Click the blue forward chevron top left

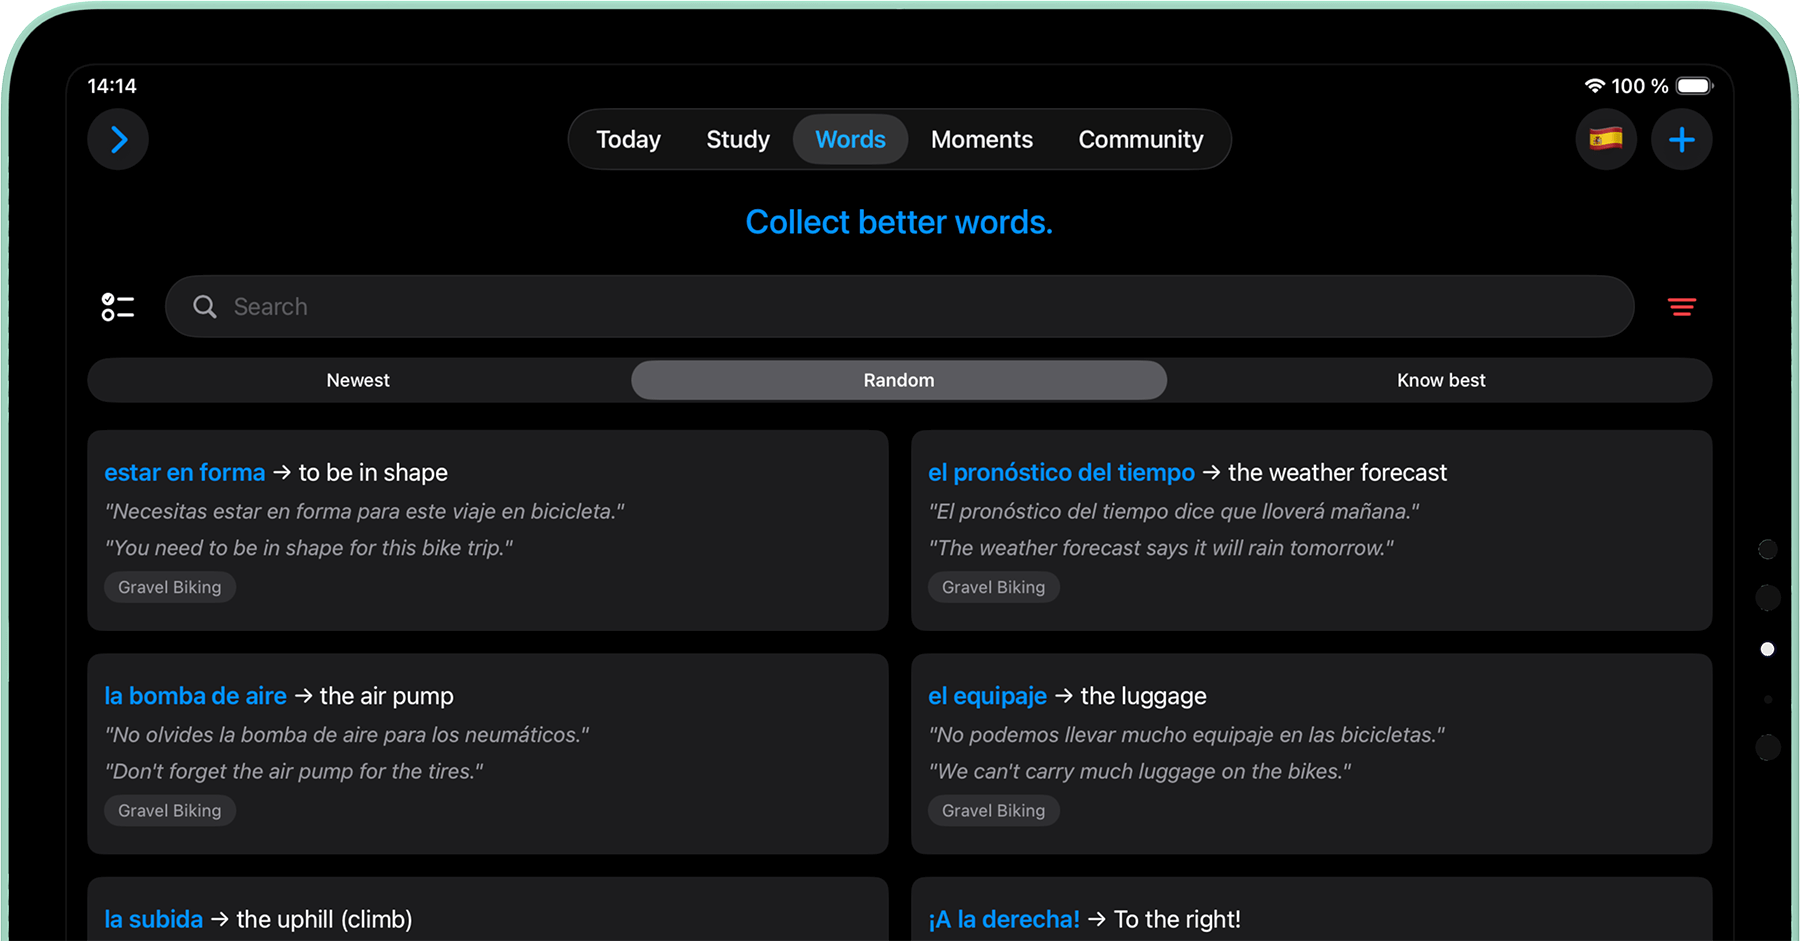[x=117, y=139]
